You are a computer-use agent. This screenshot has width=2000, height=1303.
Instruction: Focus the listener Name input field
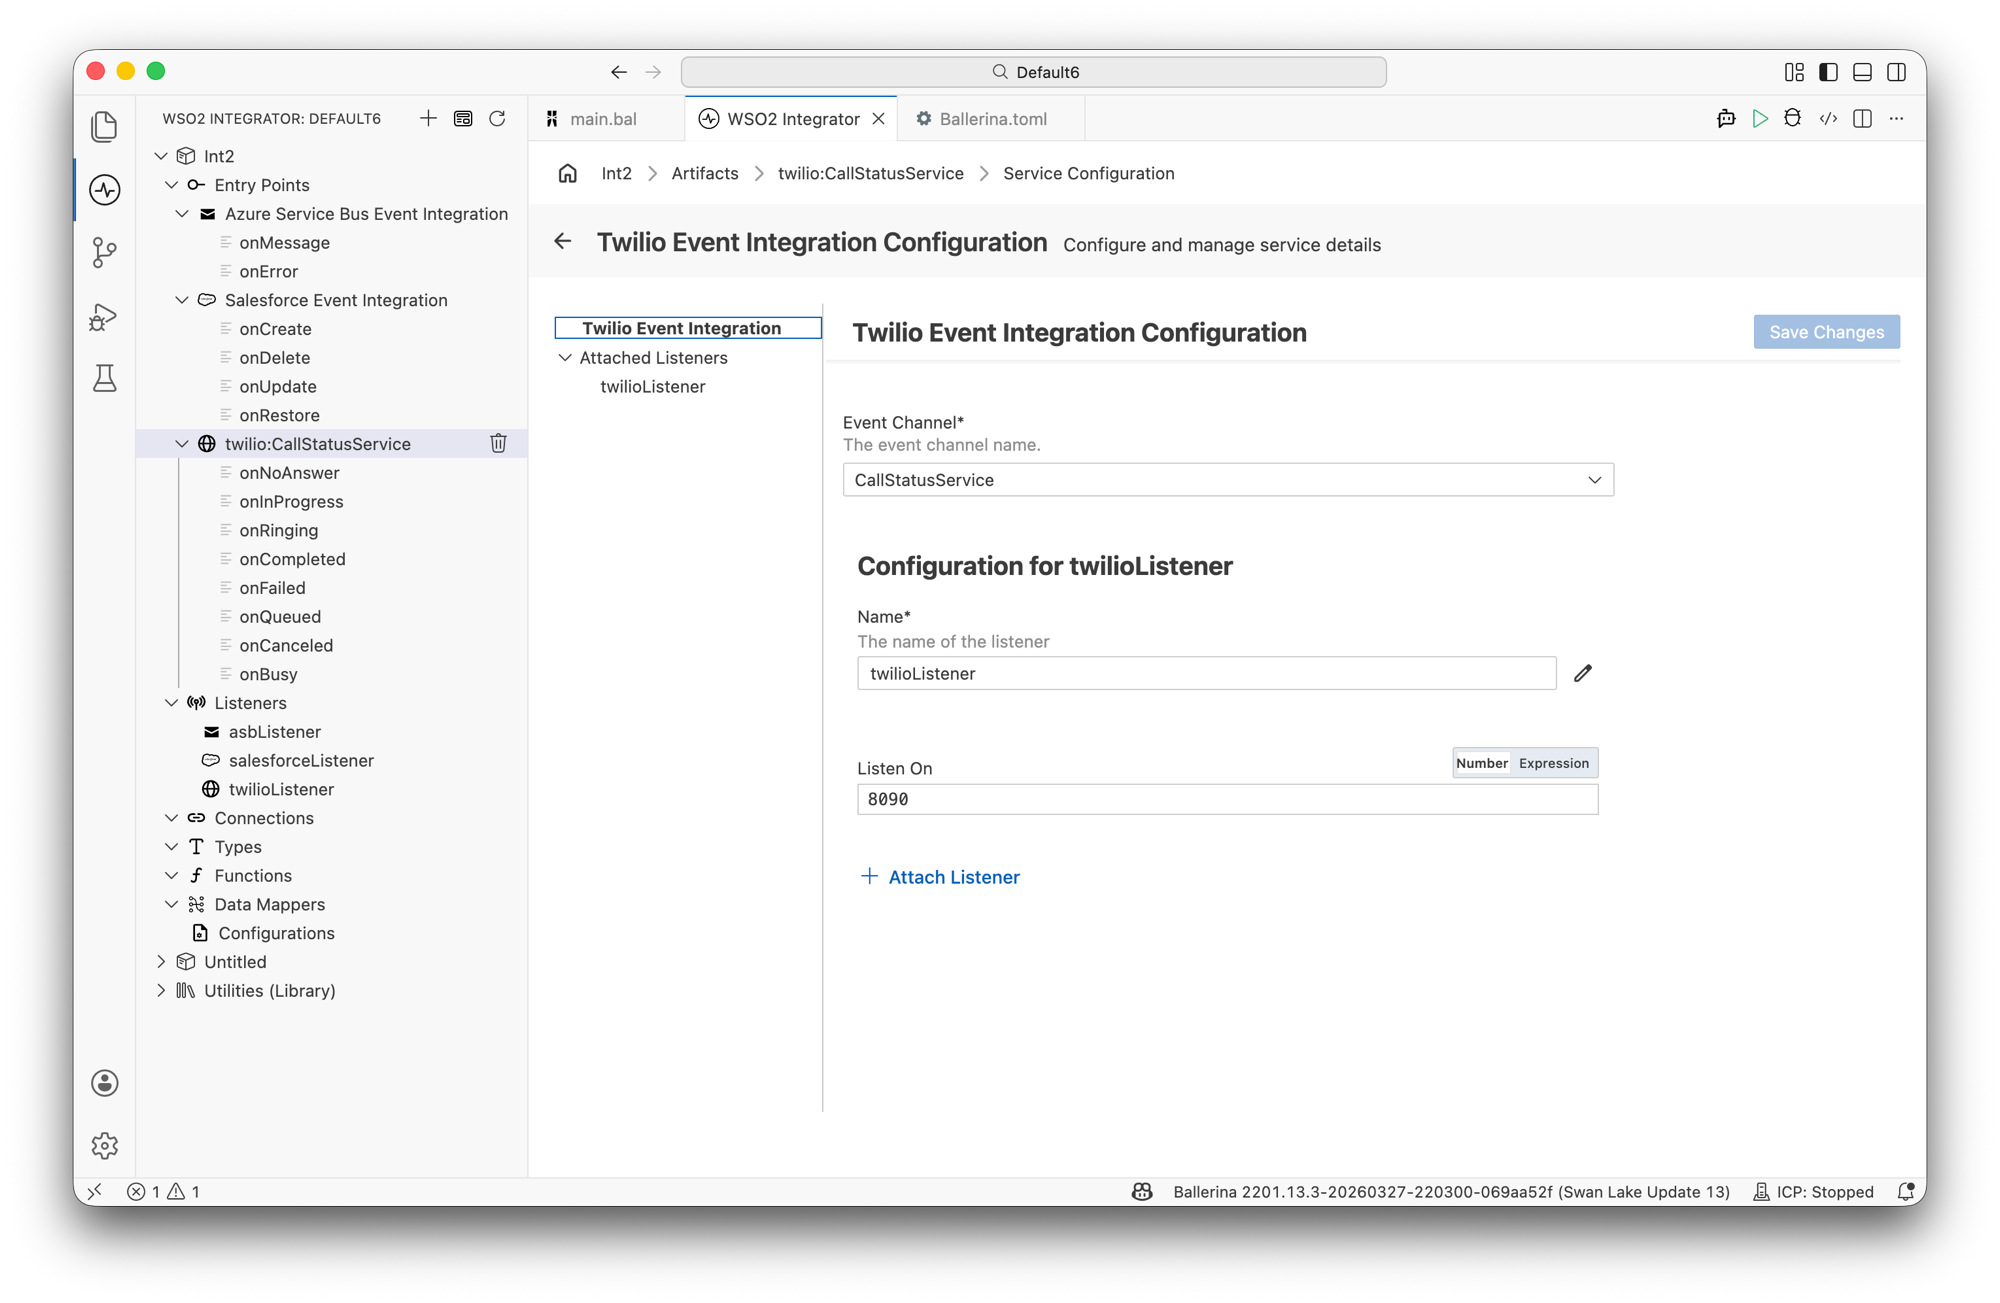(x=1206, y=673)
